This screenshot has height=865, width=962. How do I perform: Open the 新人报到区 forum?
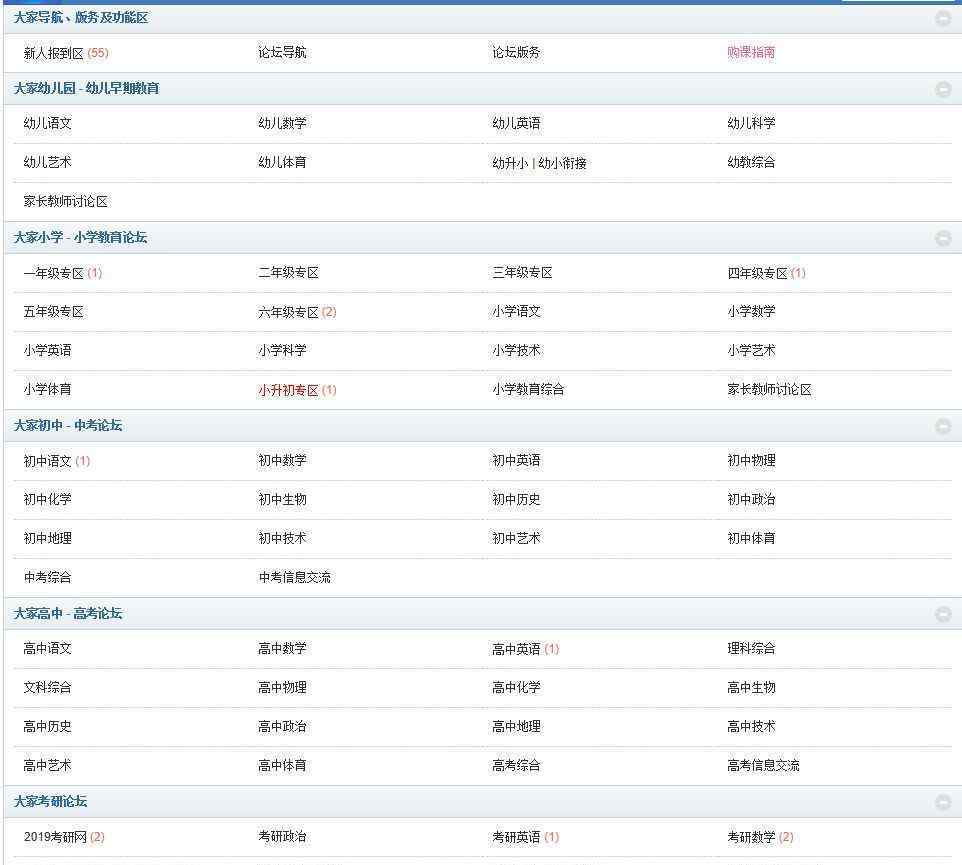[53, 53]
